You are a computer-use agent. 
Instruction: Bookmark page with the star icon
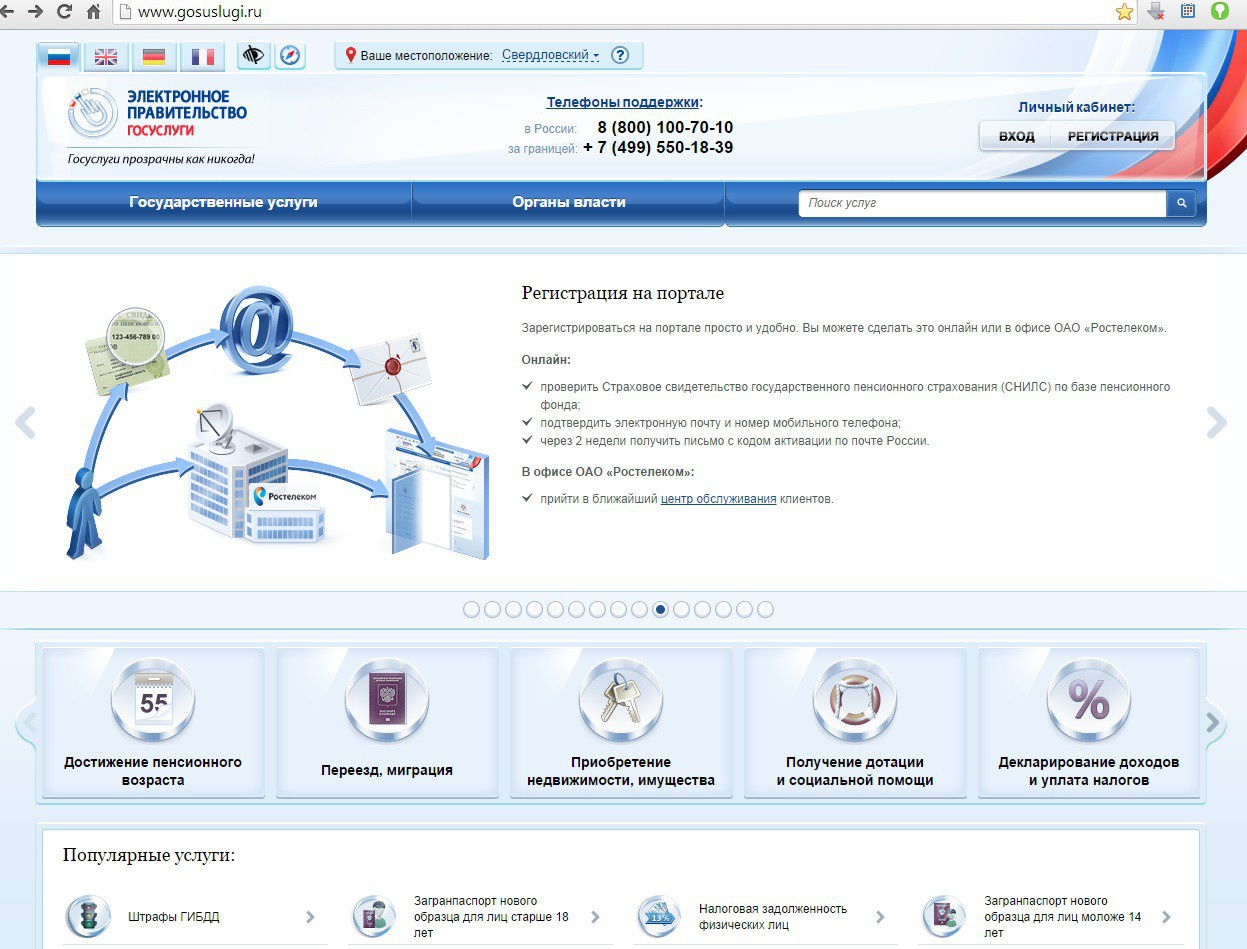click(x=1124, y=12)
